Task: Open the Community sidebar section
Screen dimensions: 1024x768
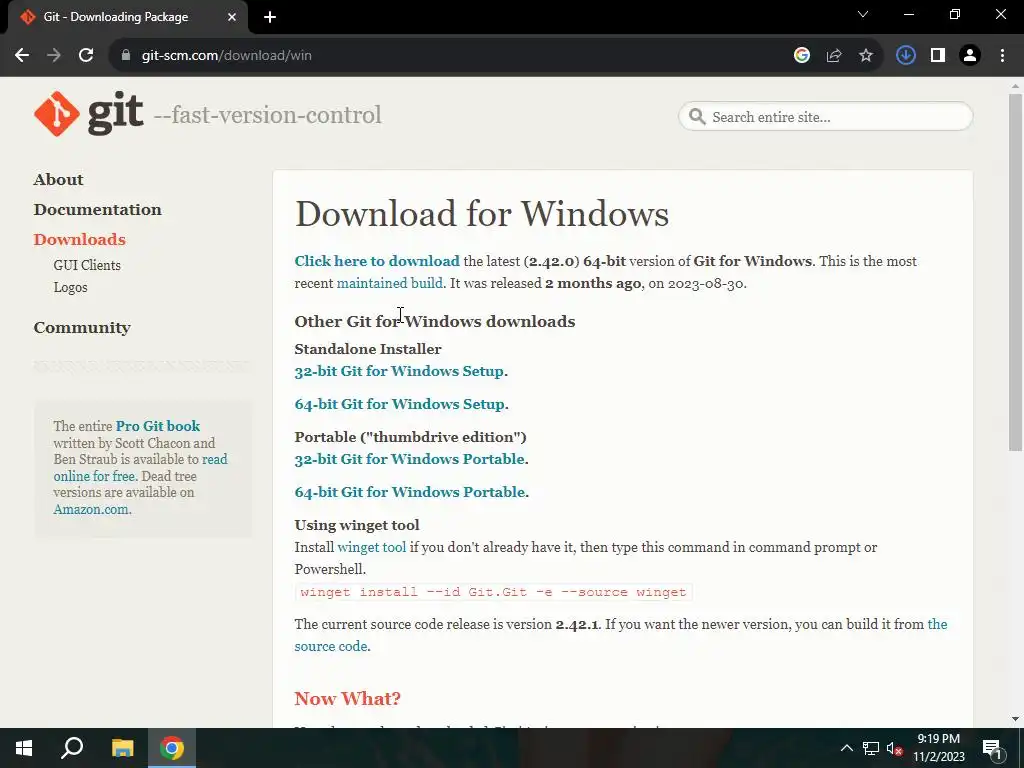Action: (82, 328)
